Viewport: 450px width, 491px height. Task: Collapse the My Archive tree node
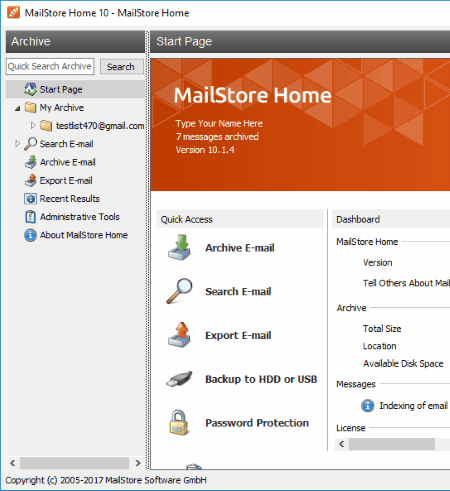(17, 108)
